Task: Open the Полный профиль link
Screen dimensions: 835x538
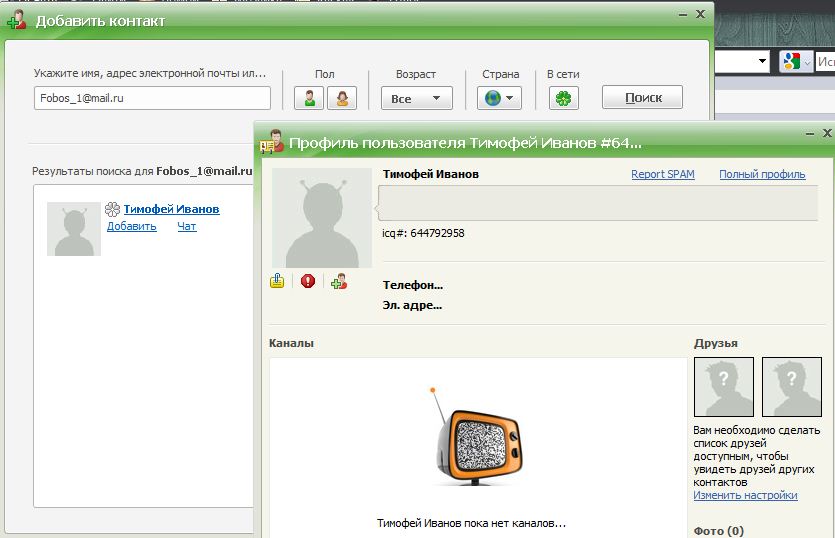Action: (762, 174)
